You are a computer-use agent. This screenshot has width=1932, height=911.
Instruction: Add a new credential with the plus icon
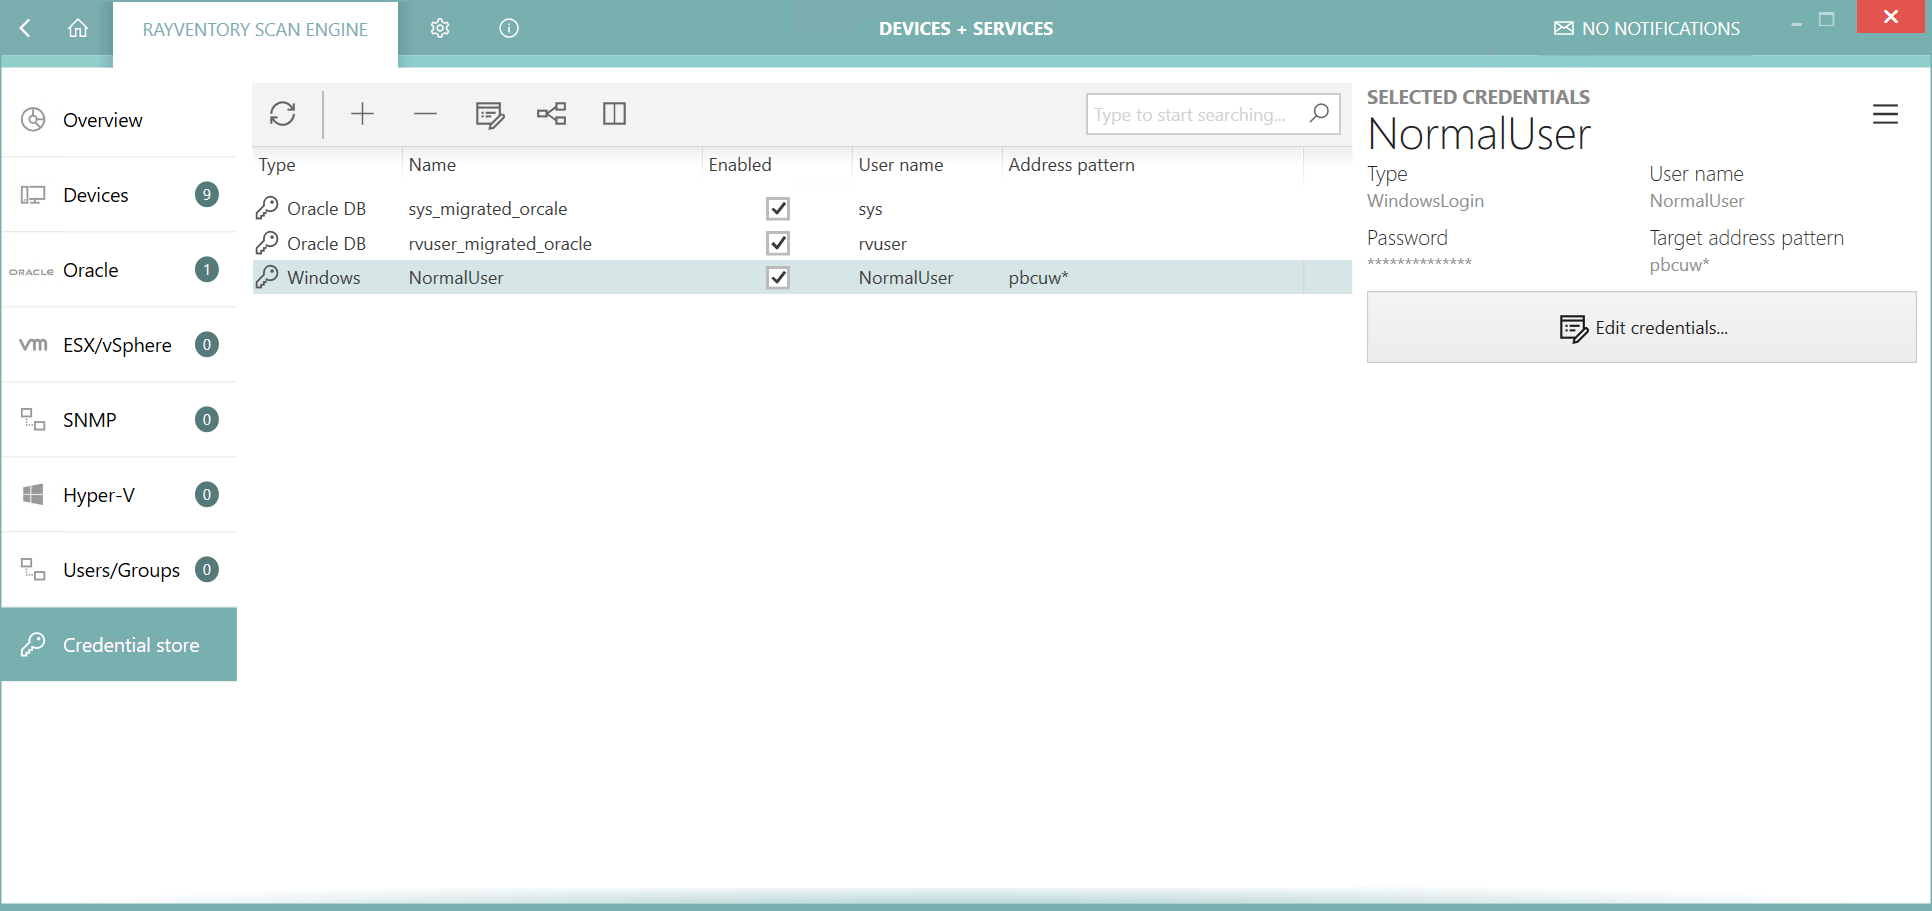pos(362,114)
